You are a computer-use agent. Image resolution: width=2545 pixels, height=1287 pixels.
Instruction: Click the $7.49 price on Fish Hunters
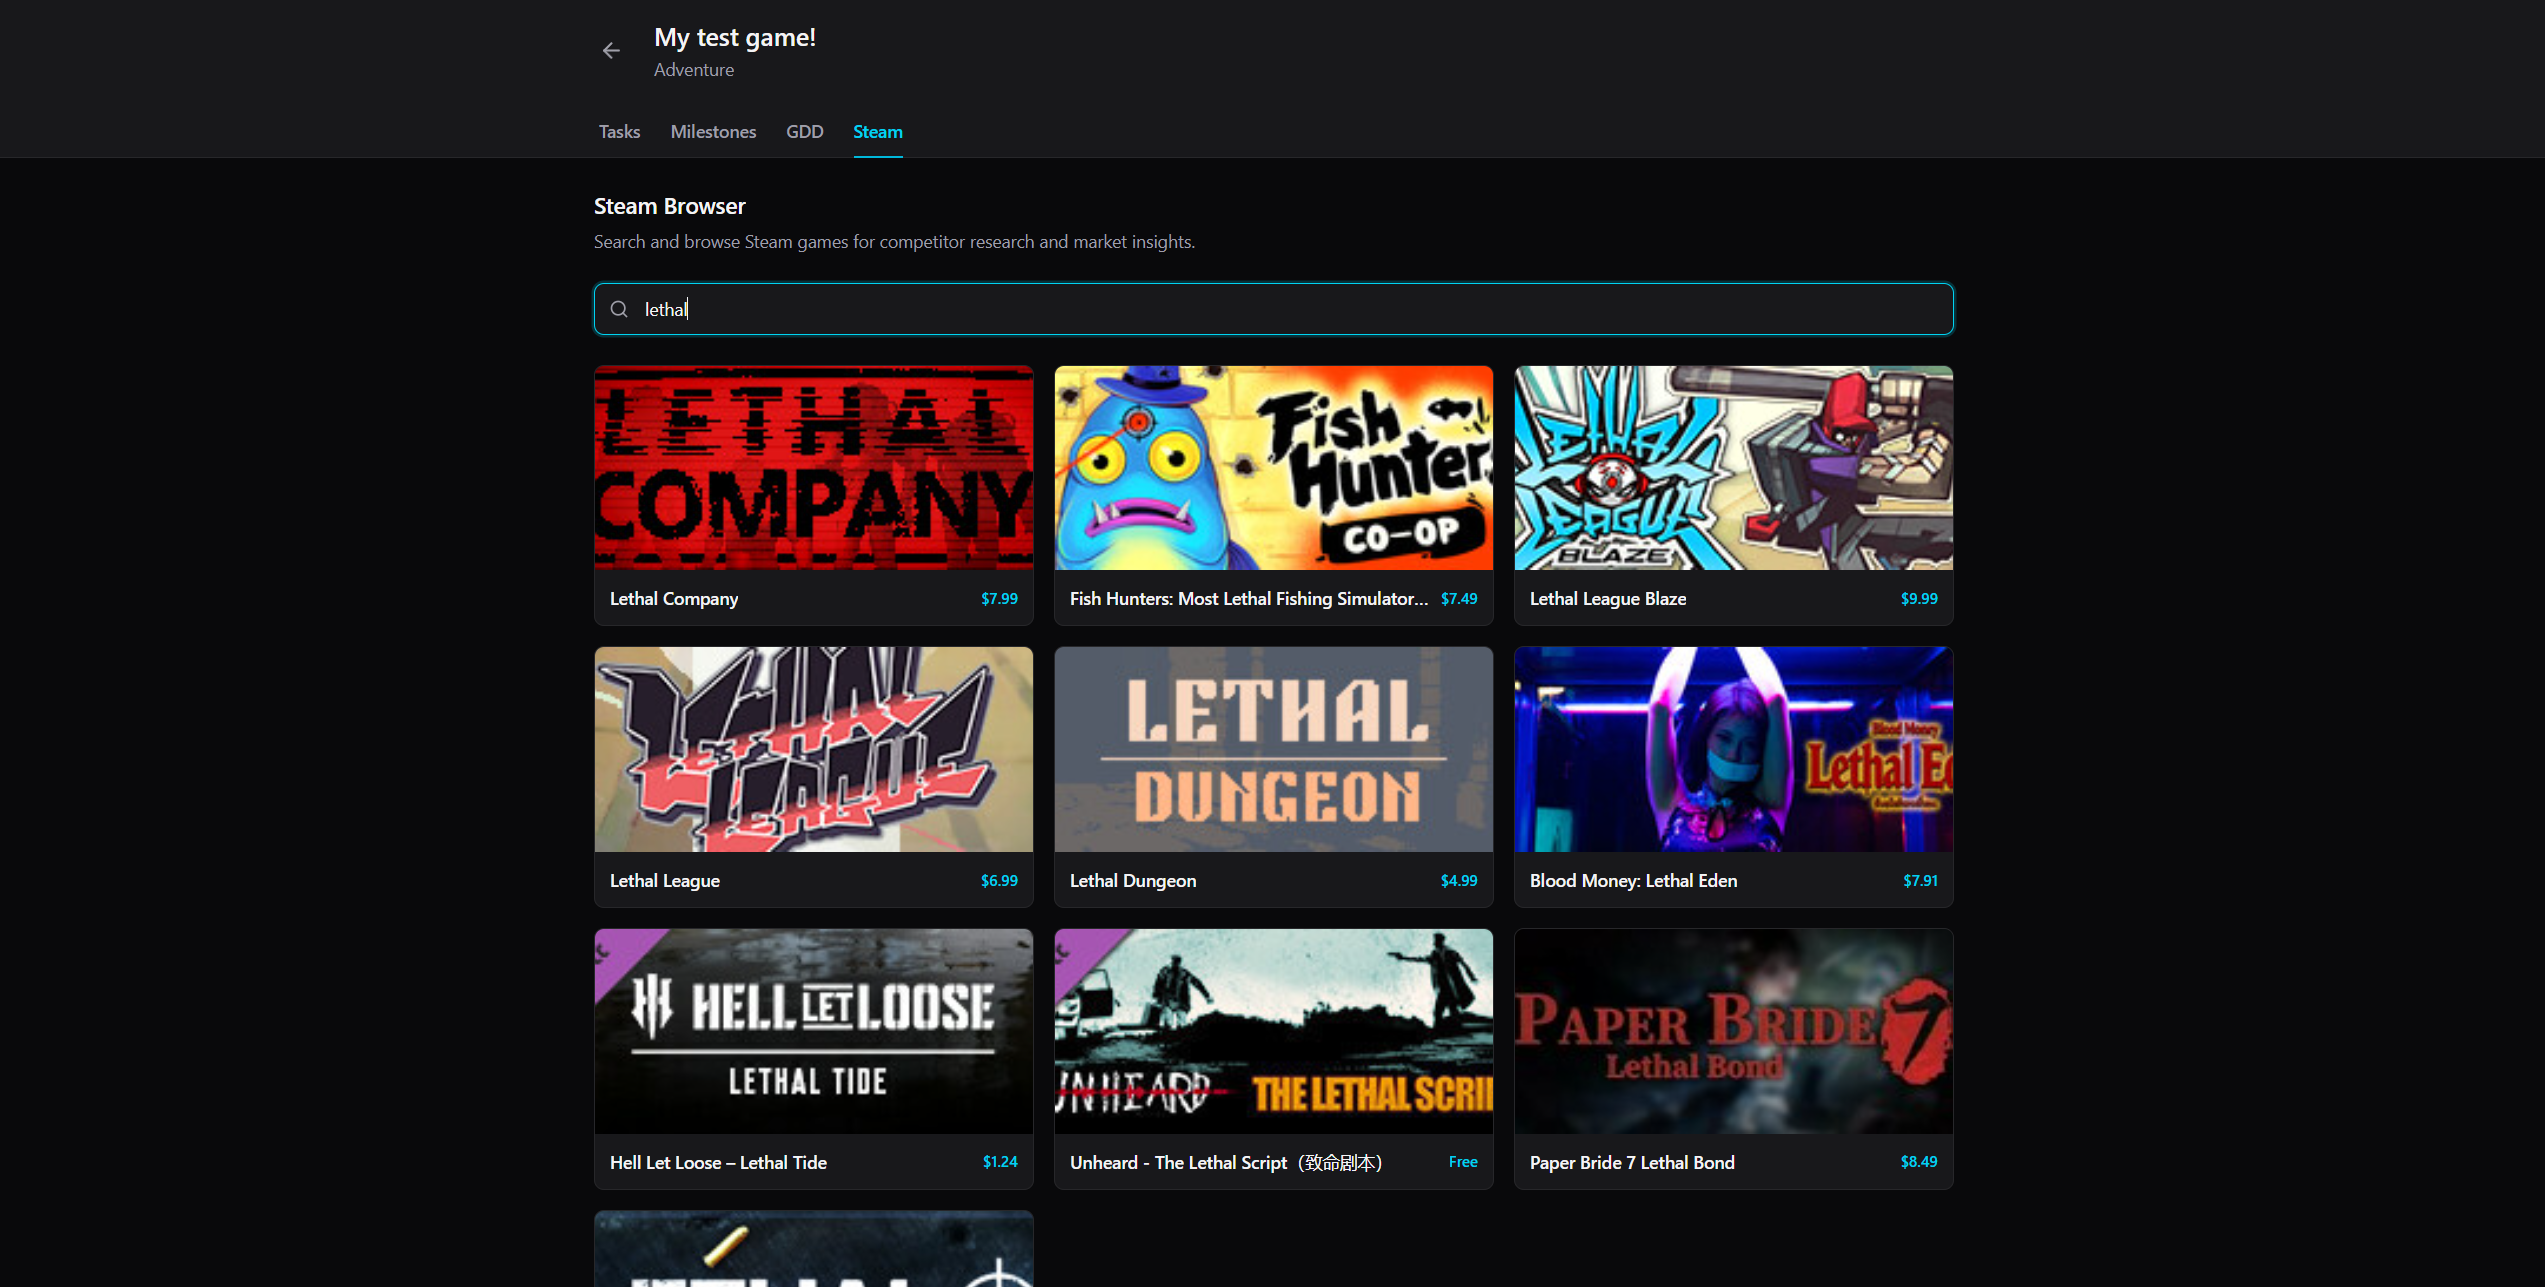(x=1459, y=599)
